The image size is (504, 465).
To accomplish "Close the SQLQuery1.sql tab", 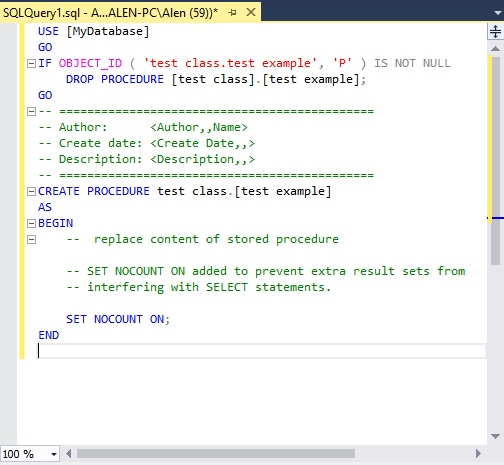I will [251, 12].
